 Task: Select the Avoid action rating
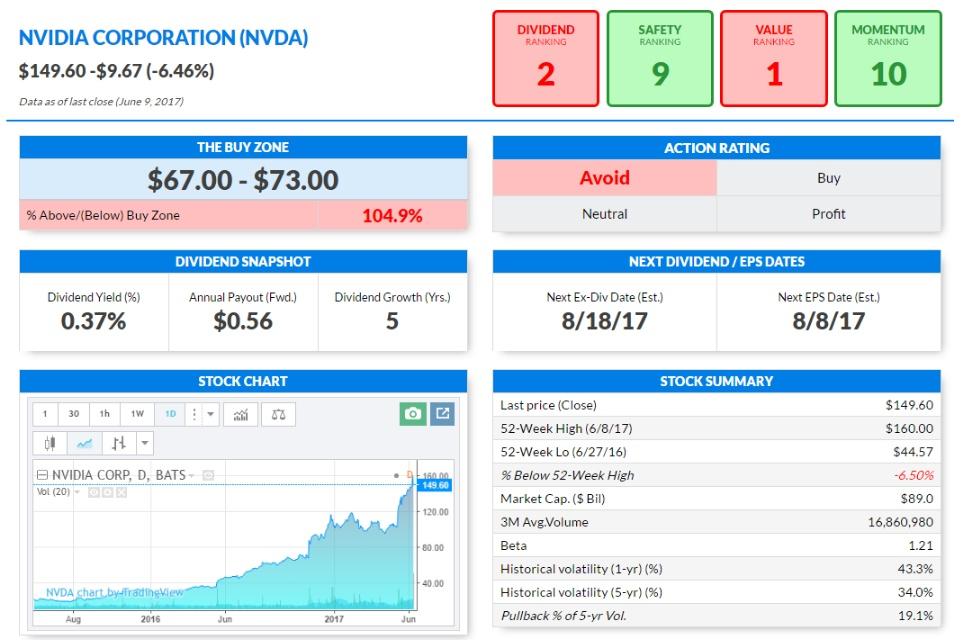(x=604, y=178)
